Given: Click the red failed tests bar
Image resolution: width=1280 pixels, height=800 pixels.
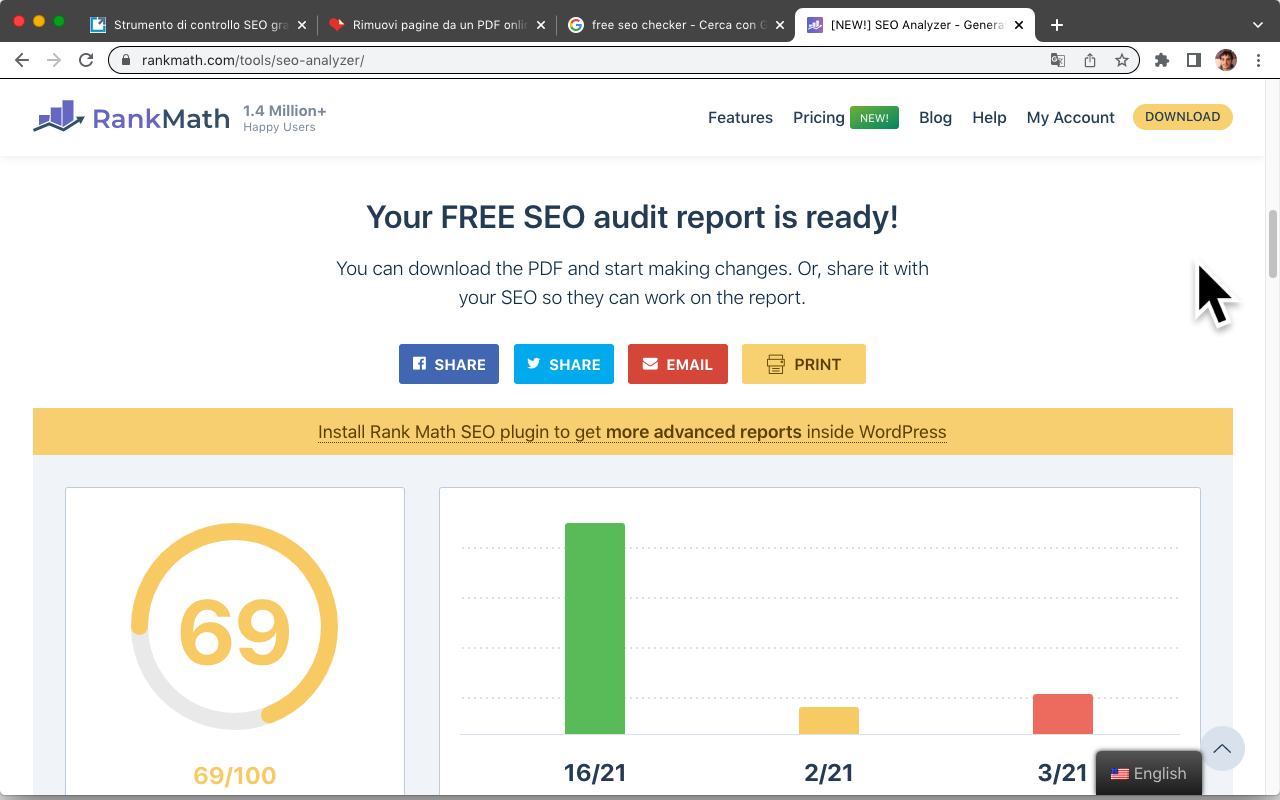Looking at the screenshot, I should pos(1063,714).
